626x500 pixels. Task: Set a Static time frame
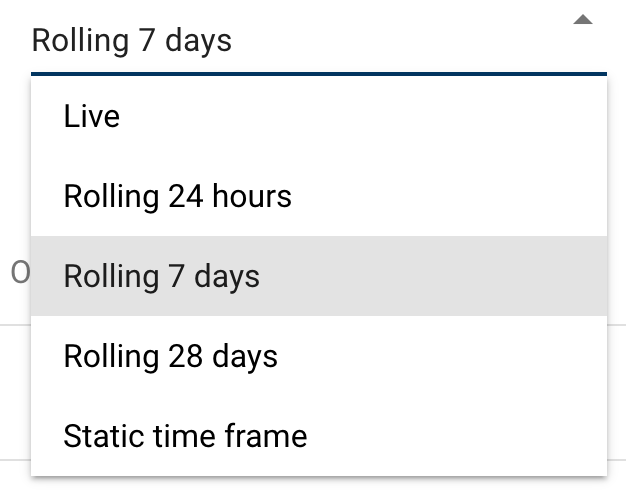click(x=185, y=436)
